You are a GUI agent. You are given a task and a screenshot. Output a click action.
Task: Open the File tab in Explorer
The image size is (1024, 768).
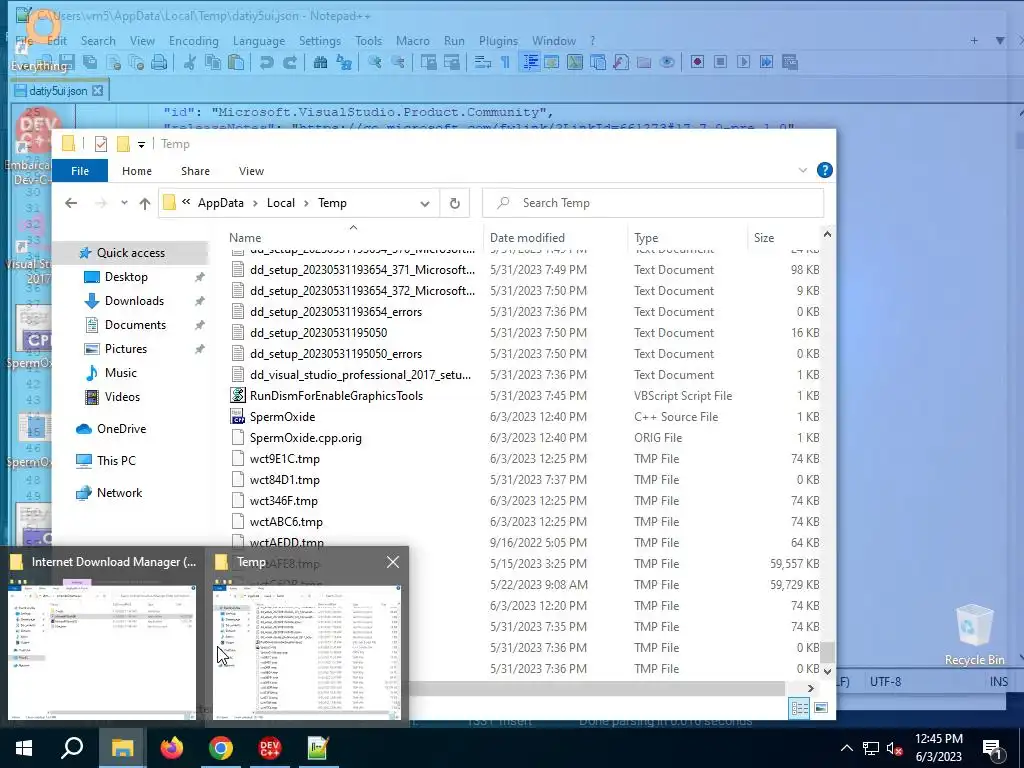(x=80, y=171)
